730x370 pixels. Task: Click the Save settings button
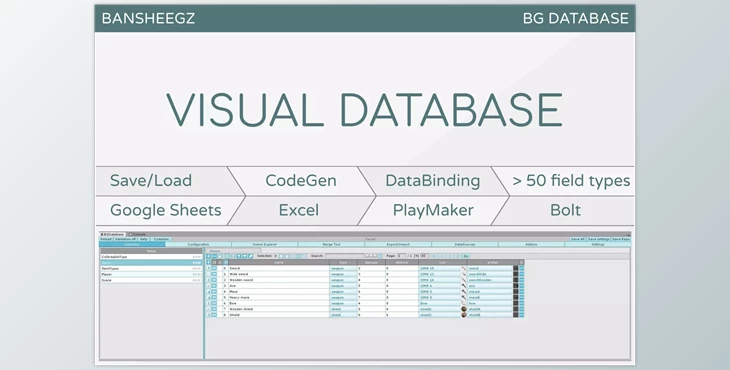[x=598, y=239]
